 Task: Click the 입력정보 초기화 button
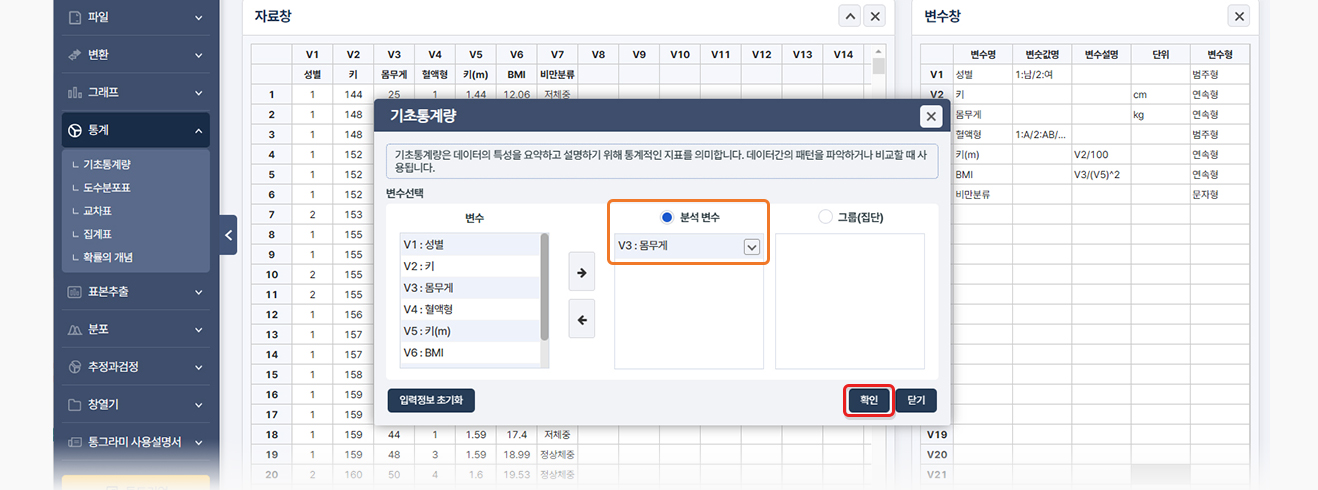(x=431, y=400)
